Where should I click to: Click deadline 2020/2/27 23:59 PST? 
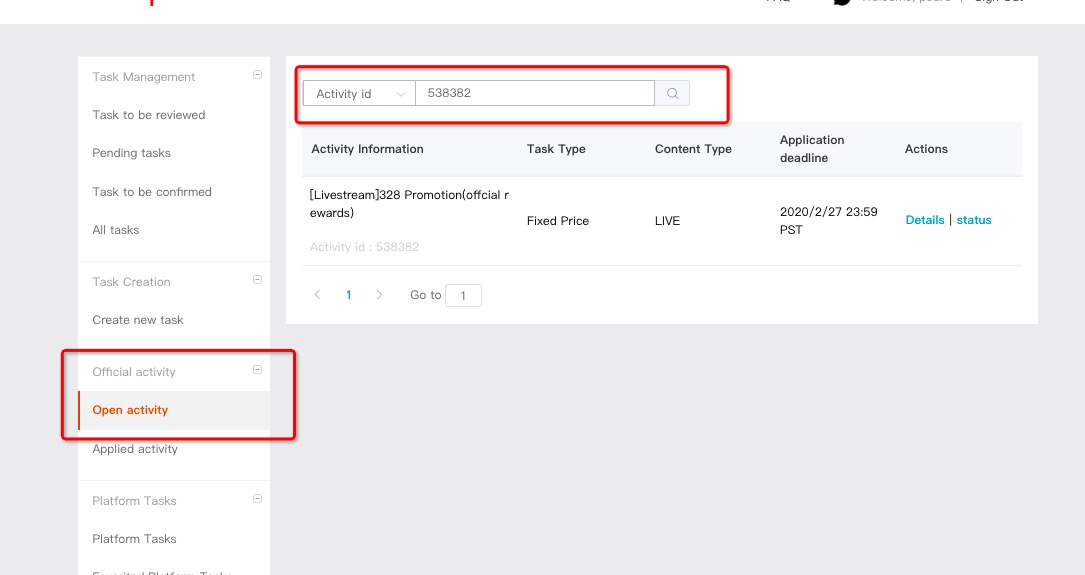click(x=828, y=221)
